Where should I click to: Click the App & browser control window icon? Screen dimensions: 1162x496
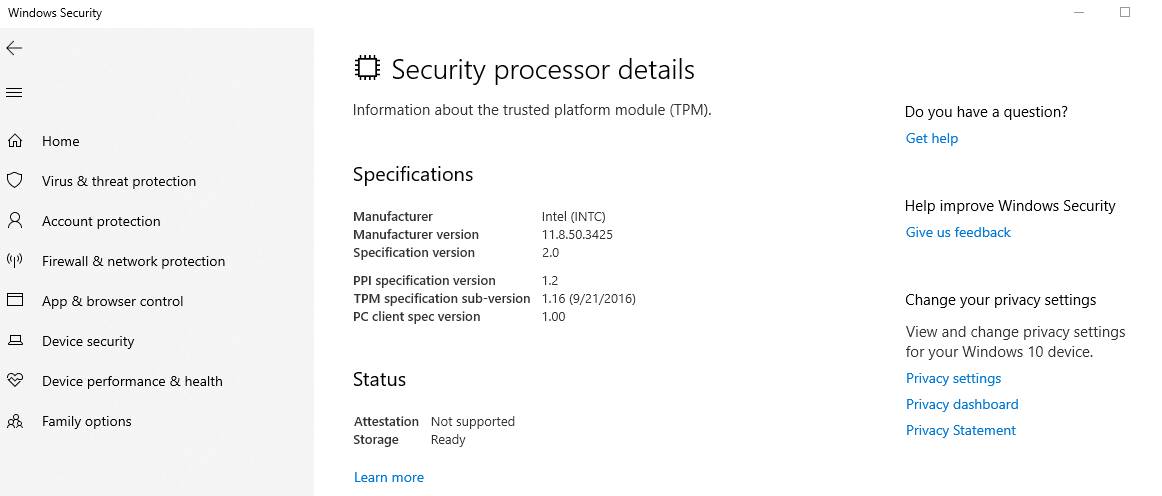click(15, 301)
